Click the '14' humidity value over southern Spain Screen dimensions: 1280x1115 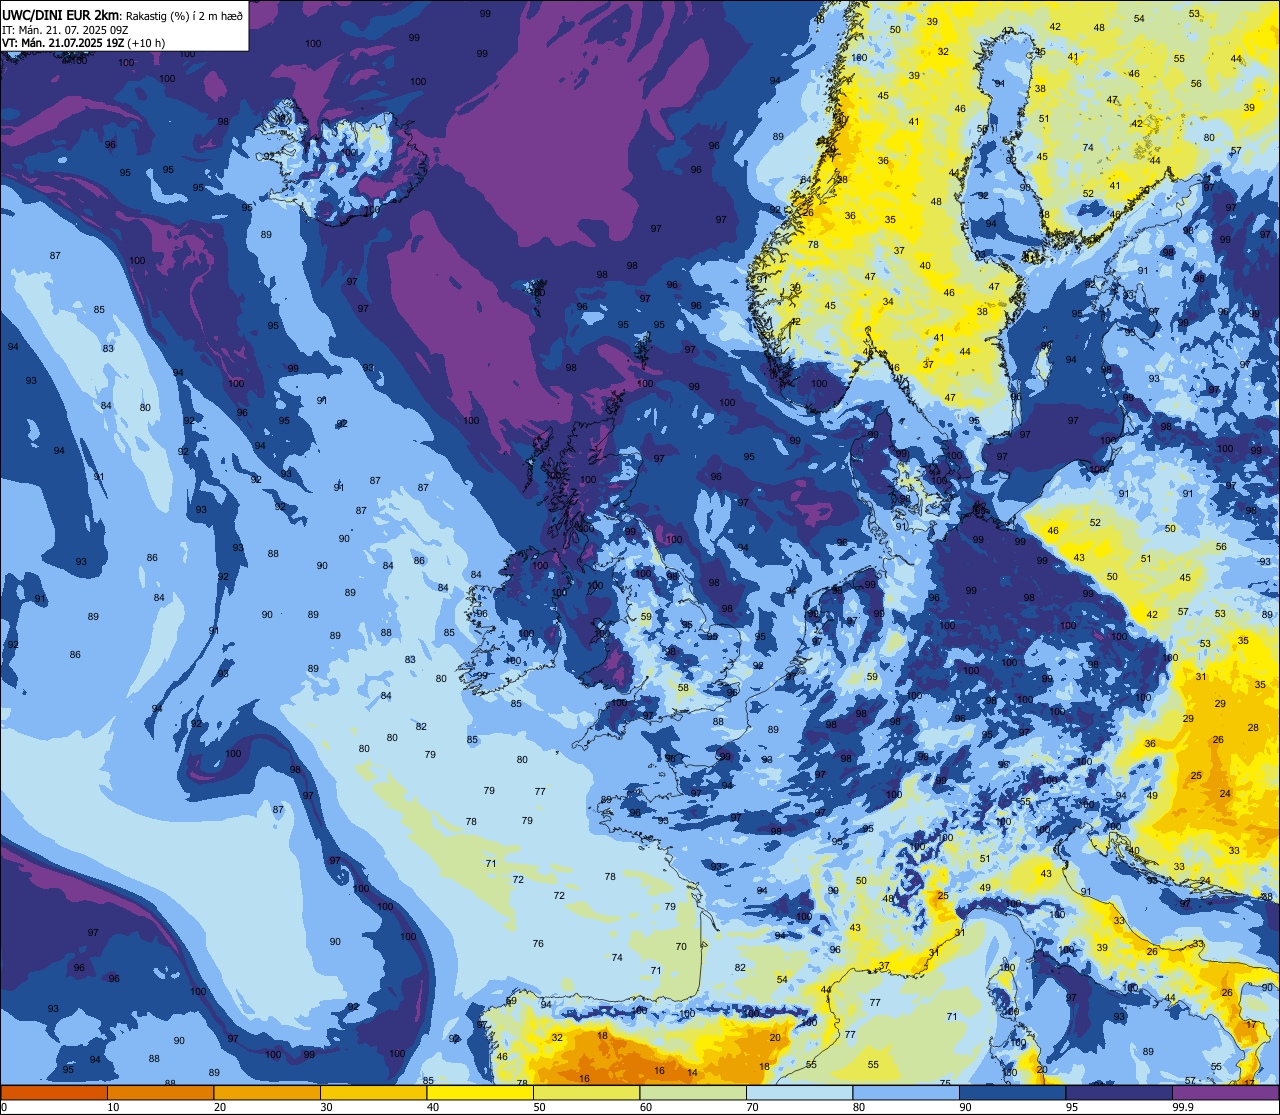pyautogui.click(x=692, y=1072)
